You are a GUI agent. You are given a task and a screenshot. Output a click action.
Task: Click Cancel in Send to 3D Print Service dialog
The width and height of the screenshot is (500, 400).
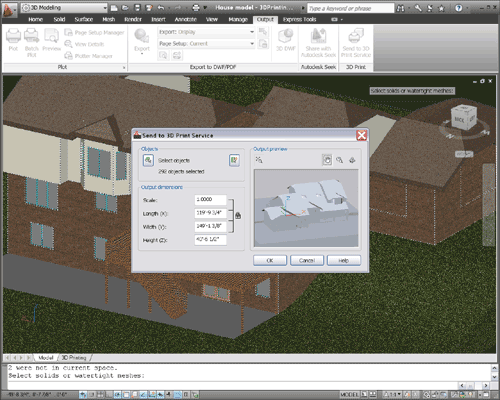pyautogui.click(x=307, y=260)
